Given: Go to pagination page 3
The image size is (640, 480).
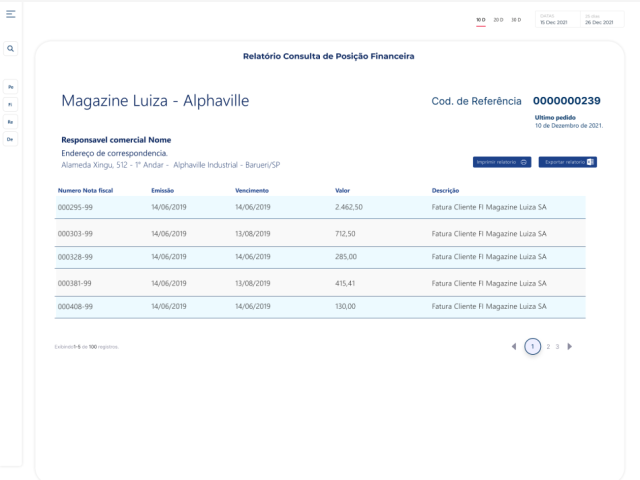Looking at the screenshot, I should click(x=557, y=347).
